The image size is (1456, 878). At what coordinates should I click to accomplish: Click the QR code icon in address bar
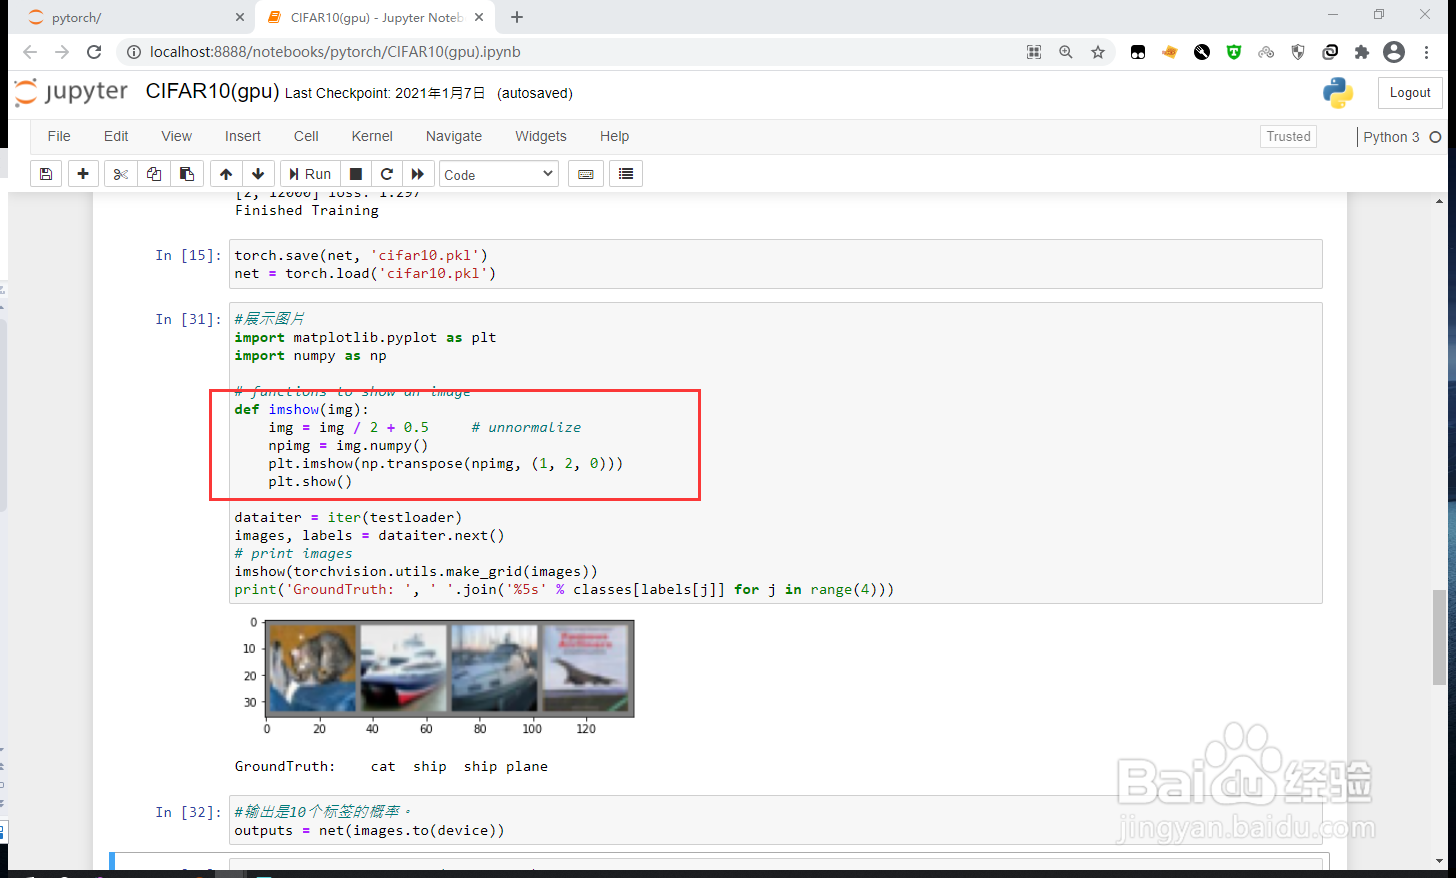point(1034,52)
